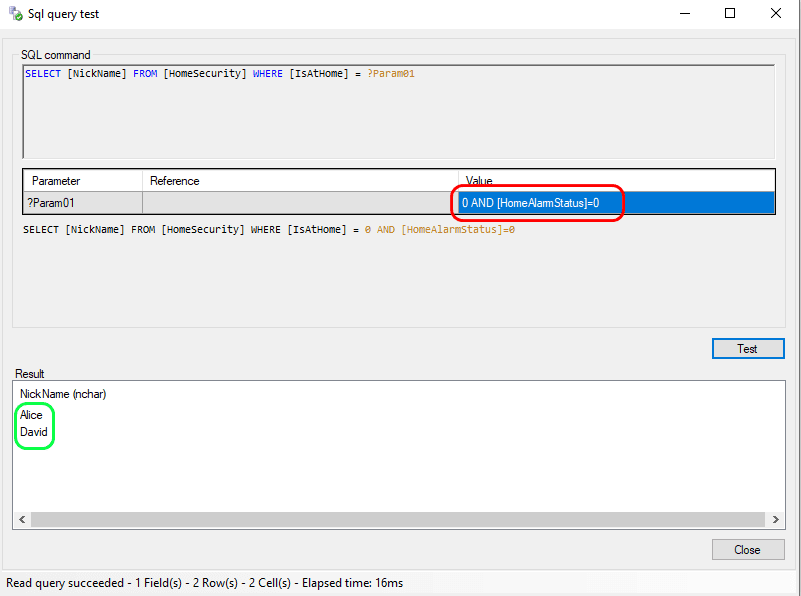Viewport: 801px width, 596px height.
Task: Click the Sql query test window icon
Action: coord(15,15)
